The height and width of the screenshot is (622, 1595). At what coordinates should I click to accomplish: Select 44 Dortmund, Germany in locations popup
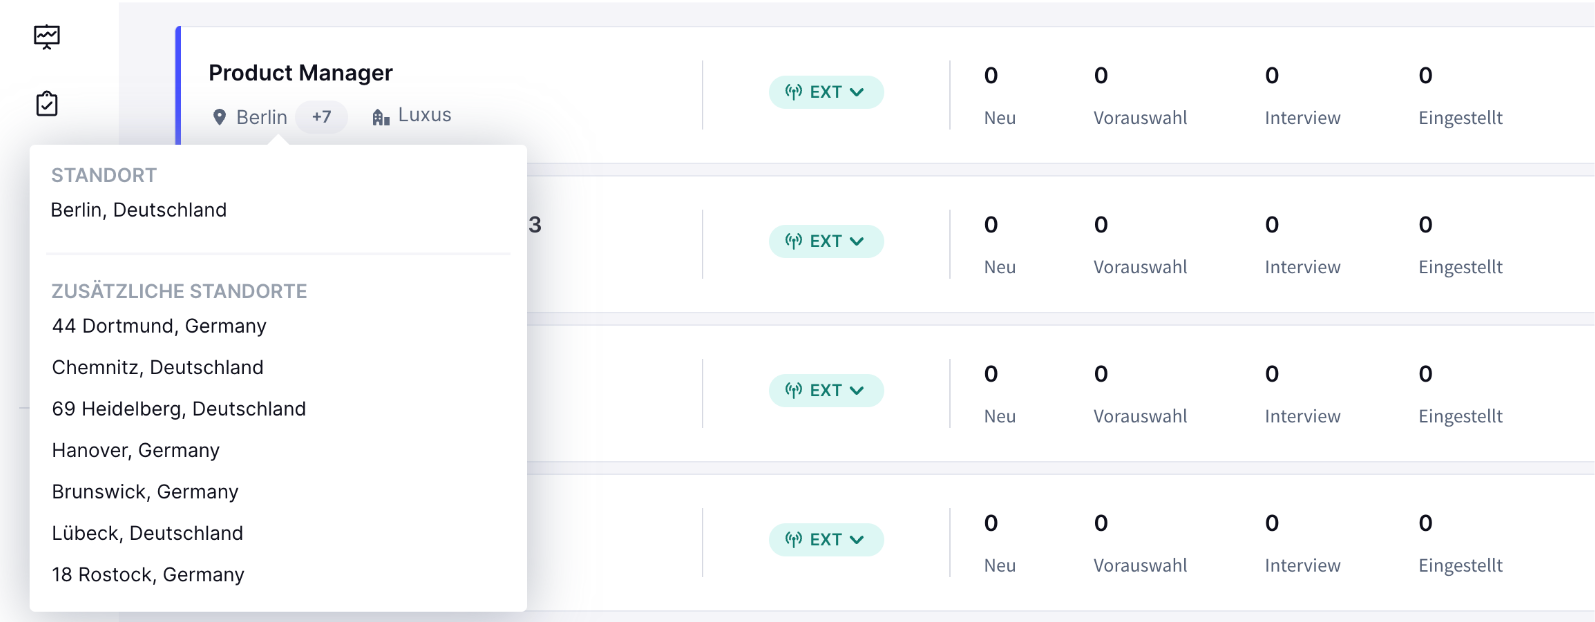point(159,326)
